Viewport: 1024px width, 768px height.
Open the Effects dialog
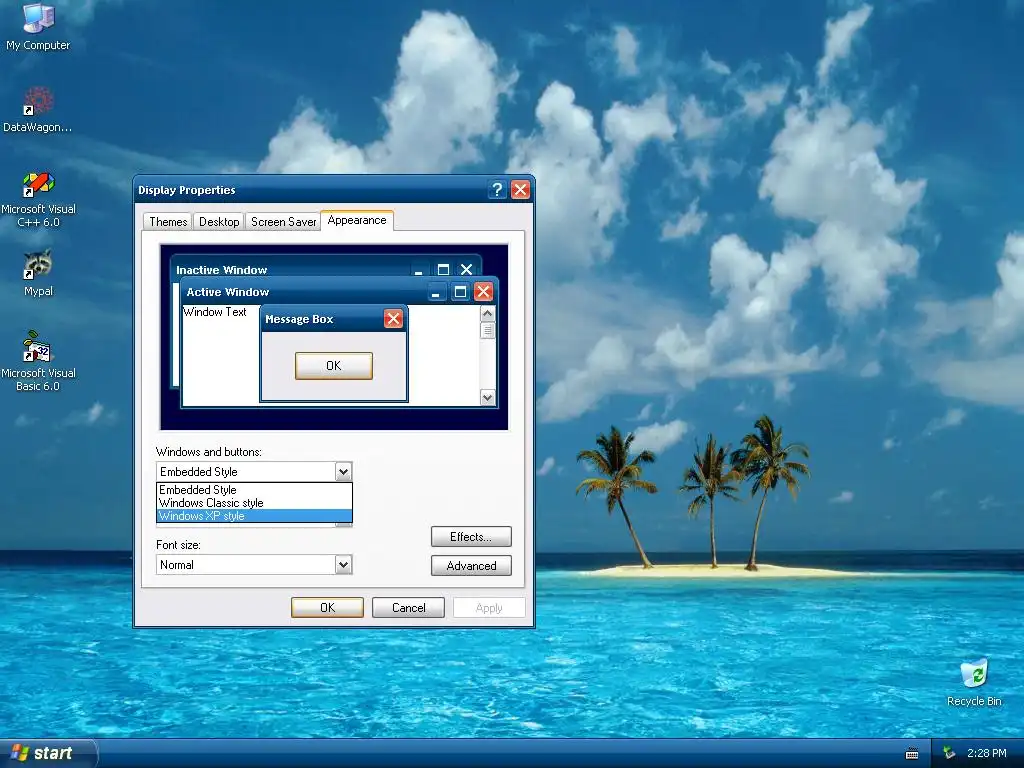point(471,537)
